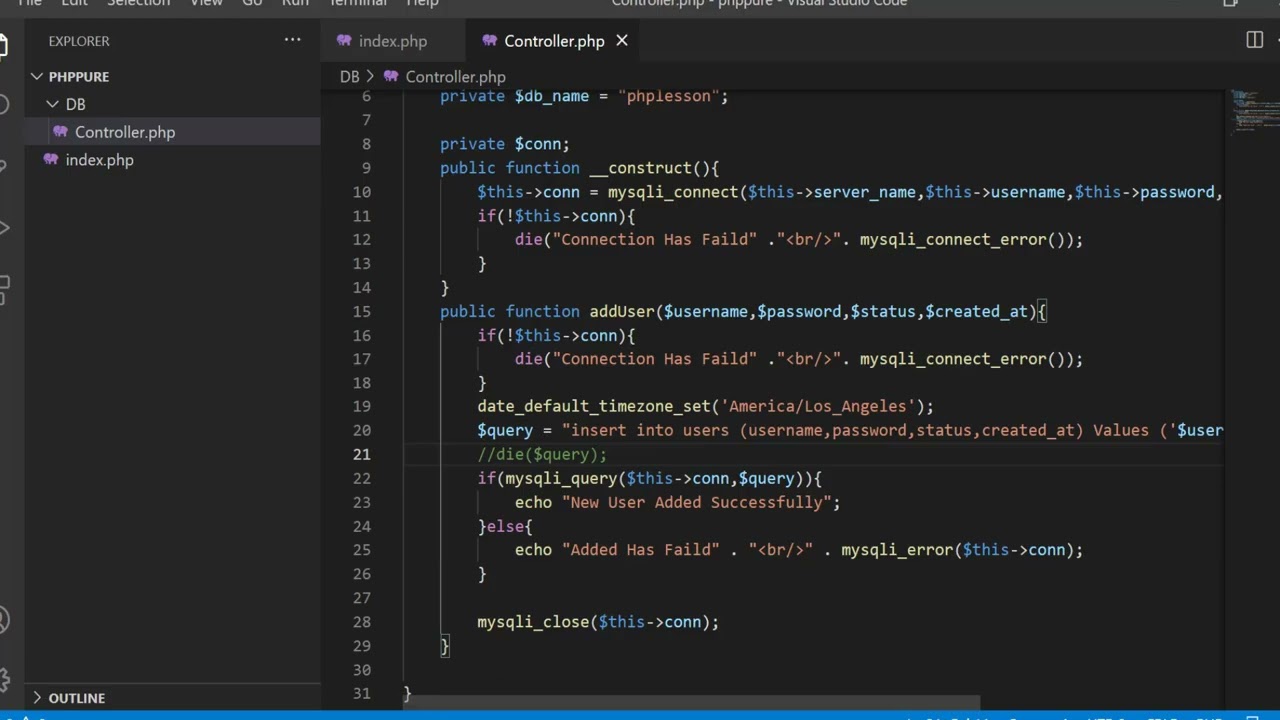The image size is (1280, 720).
Task: Click date_default_timezone_set on line 19
Action: pyautogui.click(x=594, y=406)
